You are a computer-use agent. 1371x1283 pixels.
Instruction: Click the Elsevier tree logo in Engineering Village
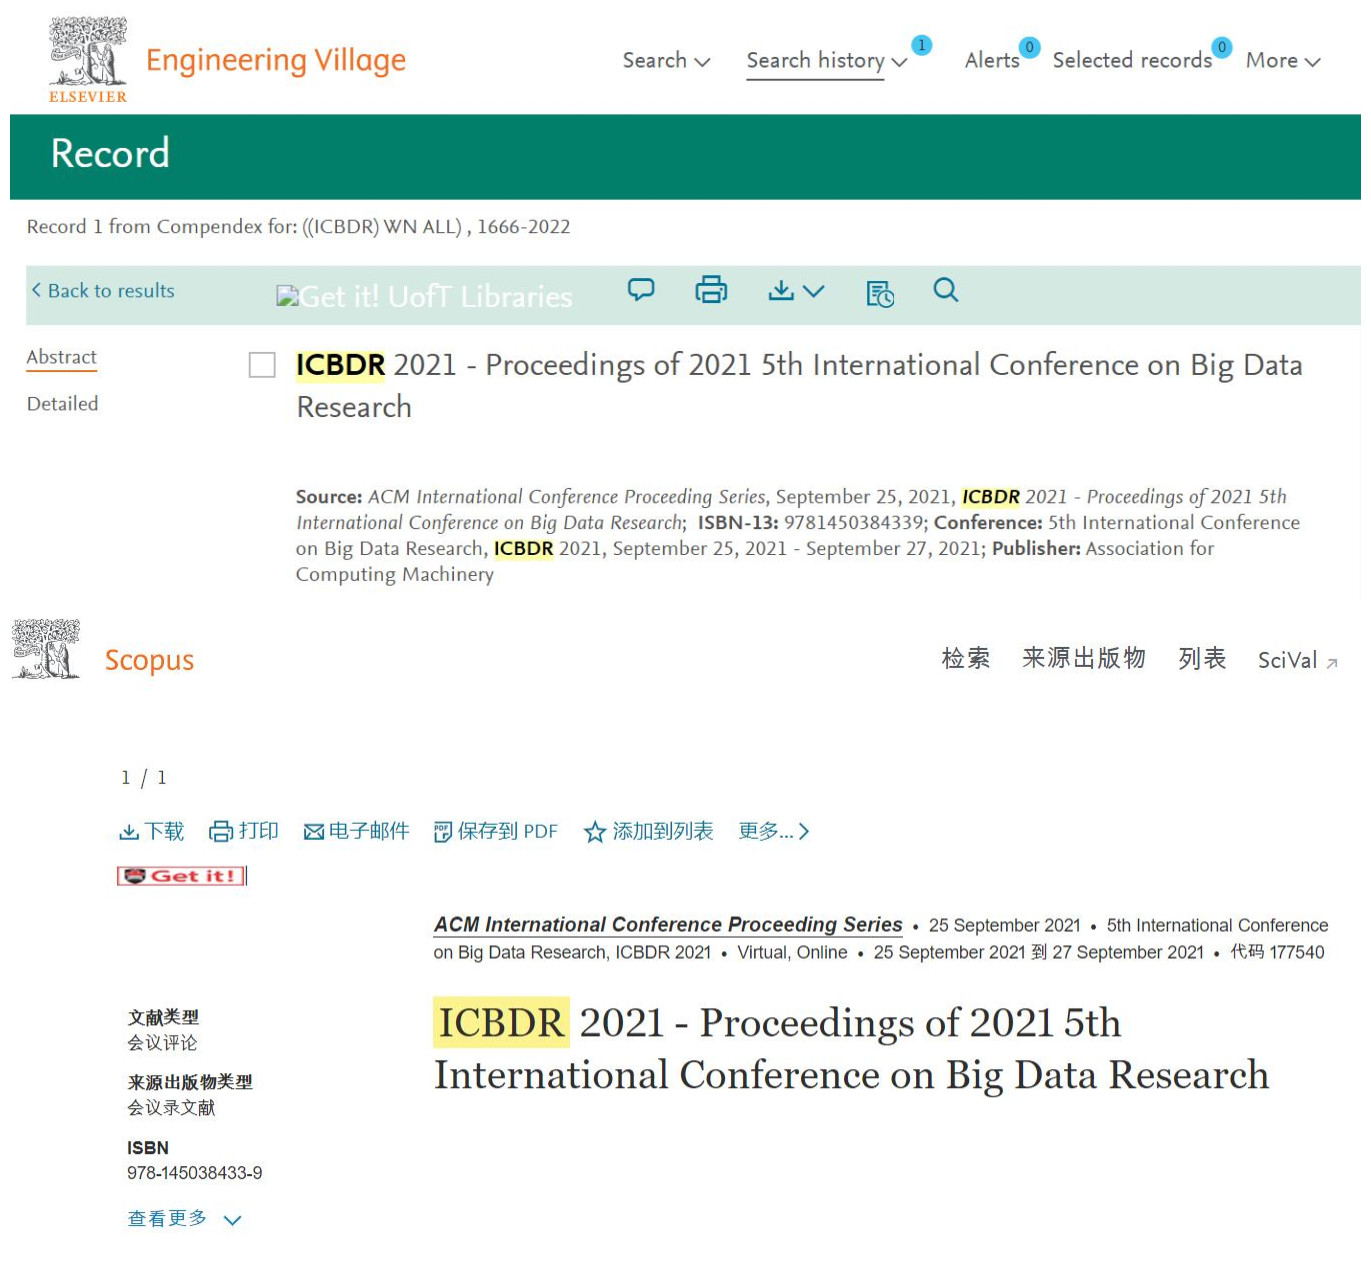coord(88,60)
